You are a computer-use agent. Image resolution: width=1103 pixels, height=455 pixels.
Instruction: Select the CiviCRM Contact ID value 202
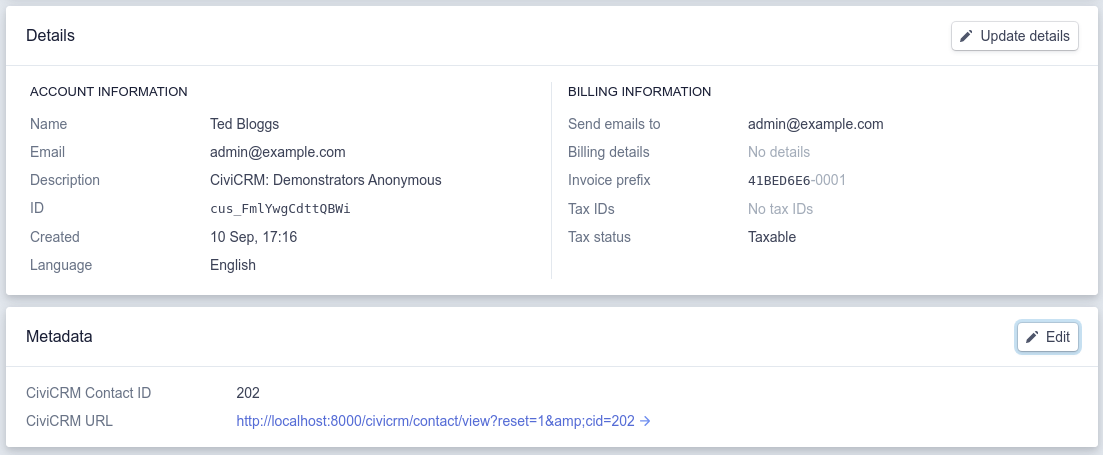[248, 393]
